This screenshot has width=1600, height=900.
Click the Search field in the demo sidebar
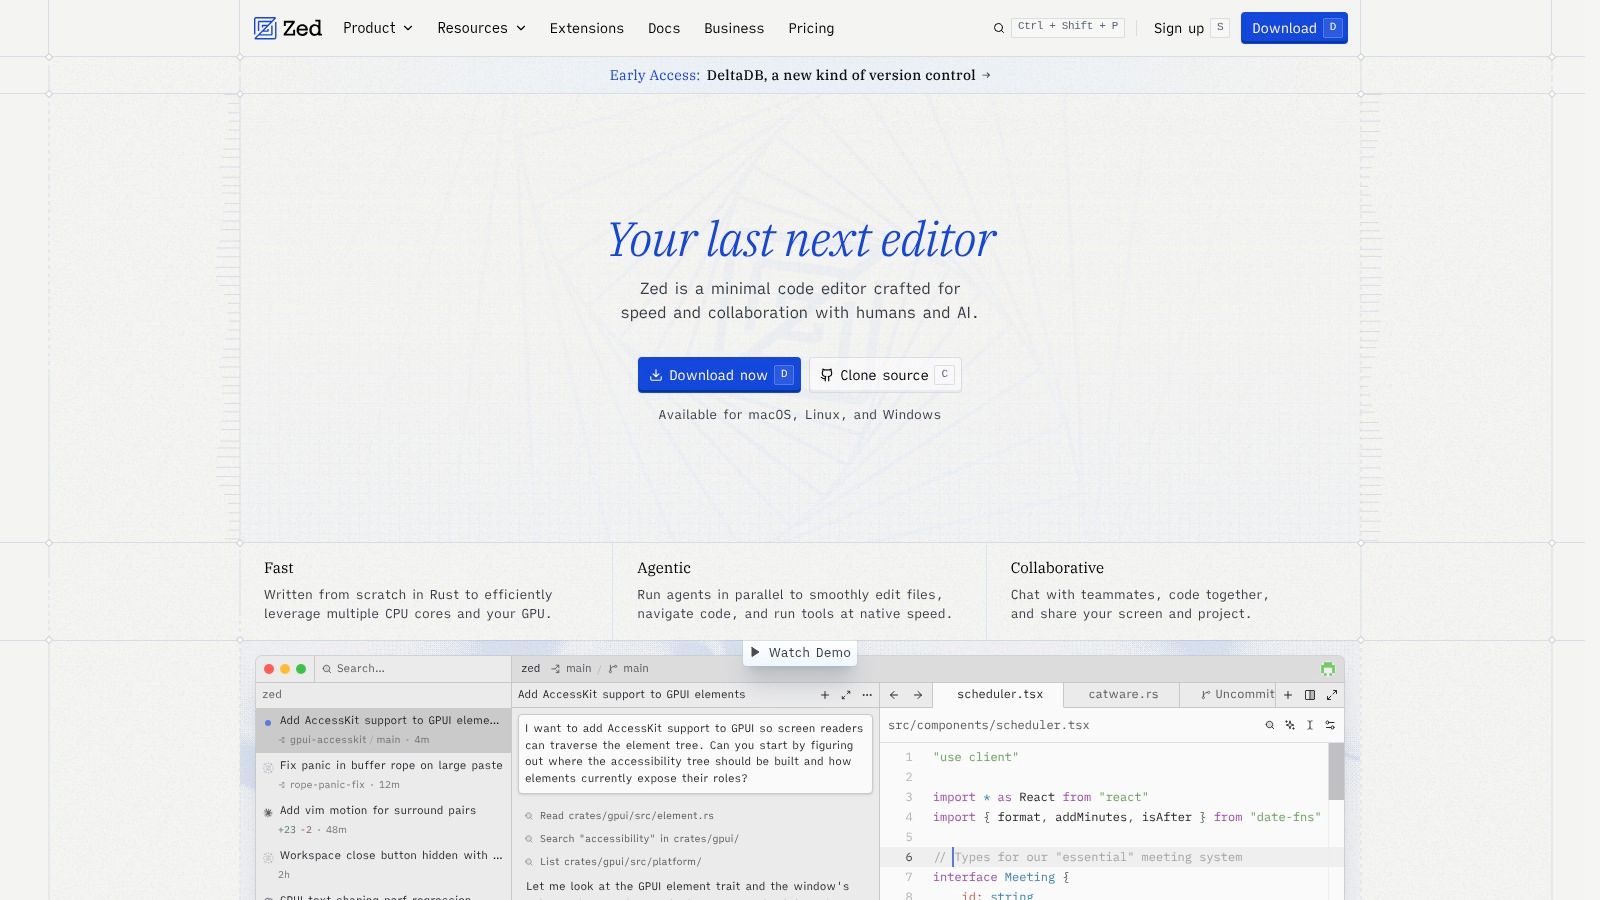point(412,669)
